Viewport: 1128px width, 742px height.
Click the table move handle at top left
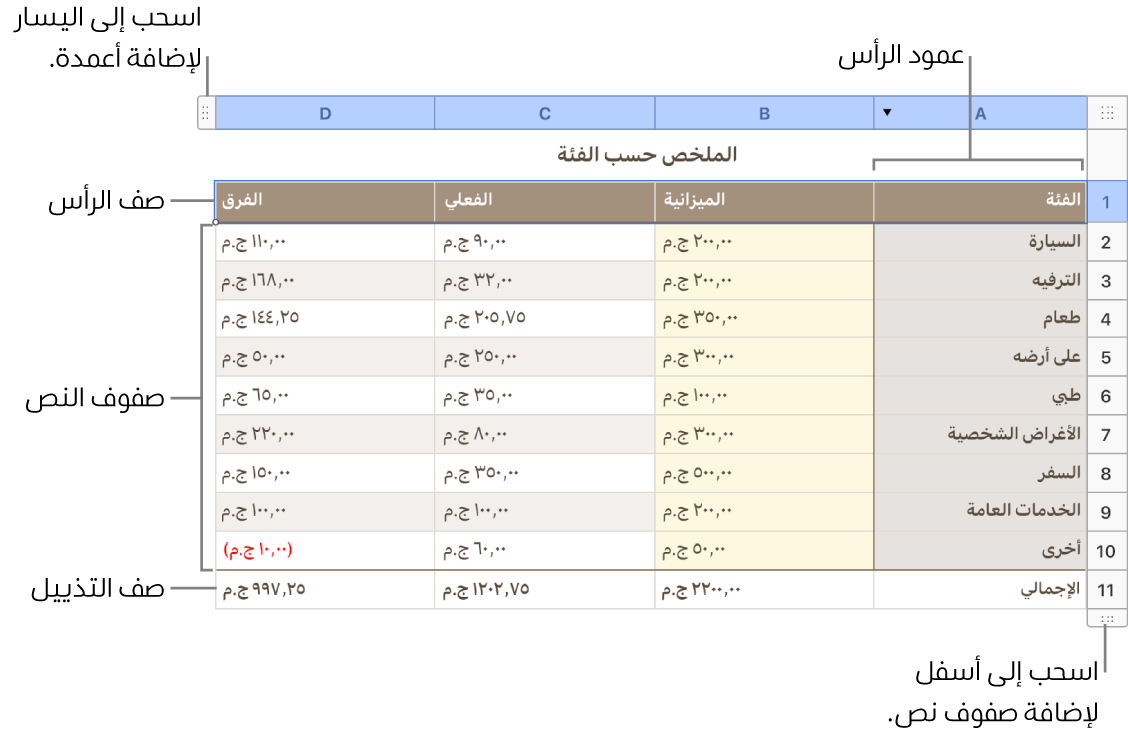click(x=207, y=113)
